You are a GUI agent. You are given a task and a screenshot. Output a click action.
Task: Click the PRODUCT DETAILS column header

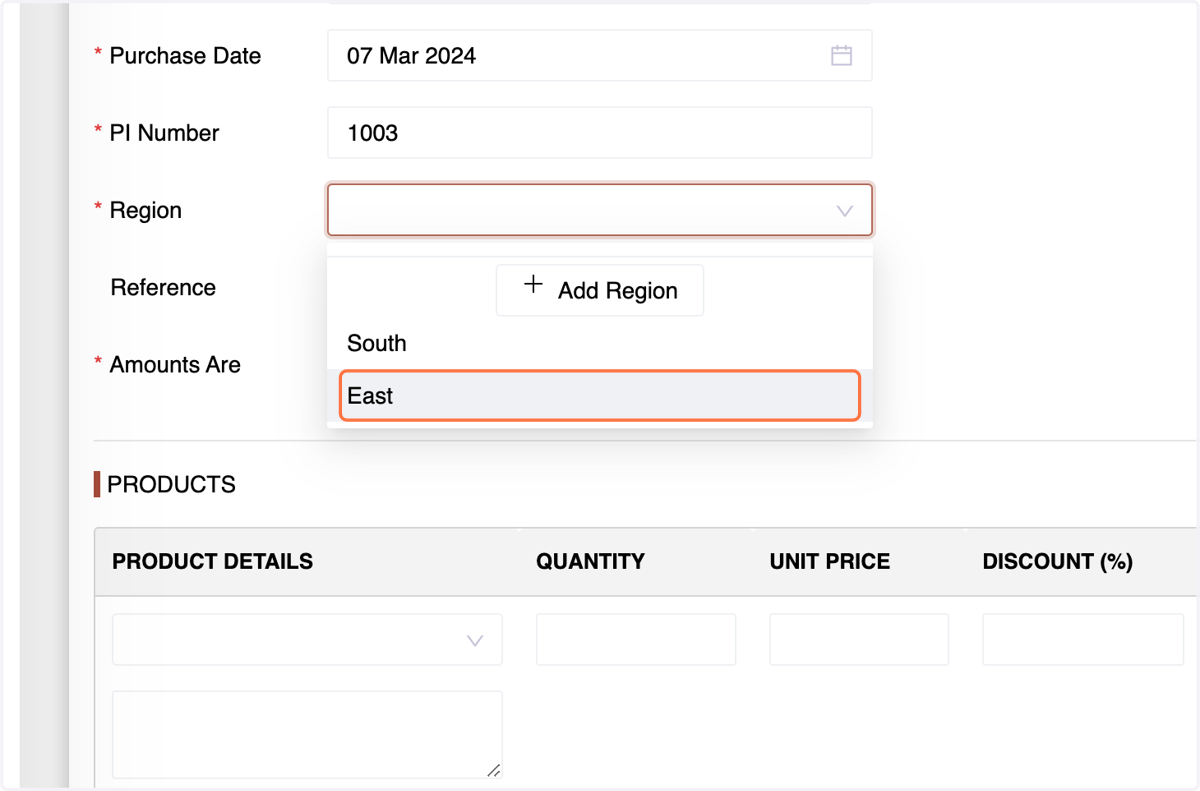tap(212, 562)
